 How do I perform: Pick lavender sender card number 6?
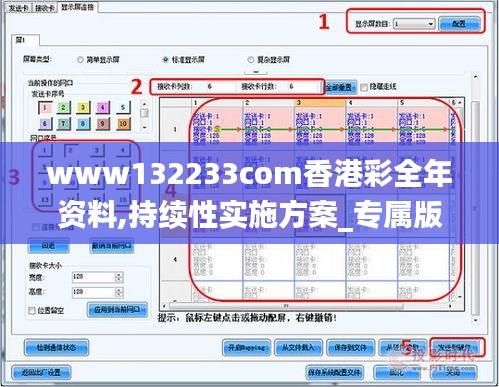click(45, 124)
